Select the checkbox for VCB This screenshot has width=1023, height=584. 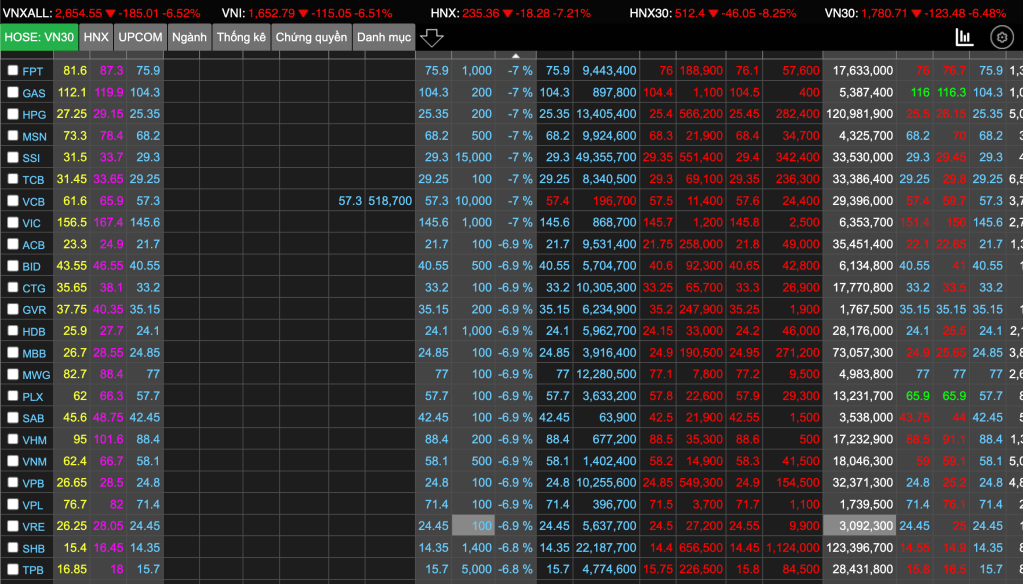[13, 201]
